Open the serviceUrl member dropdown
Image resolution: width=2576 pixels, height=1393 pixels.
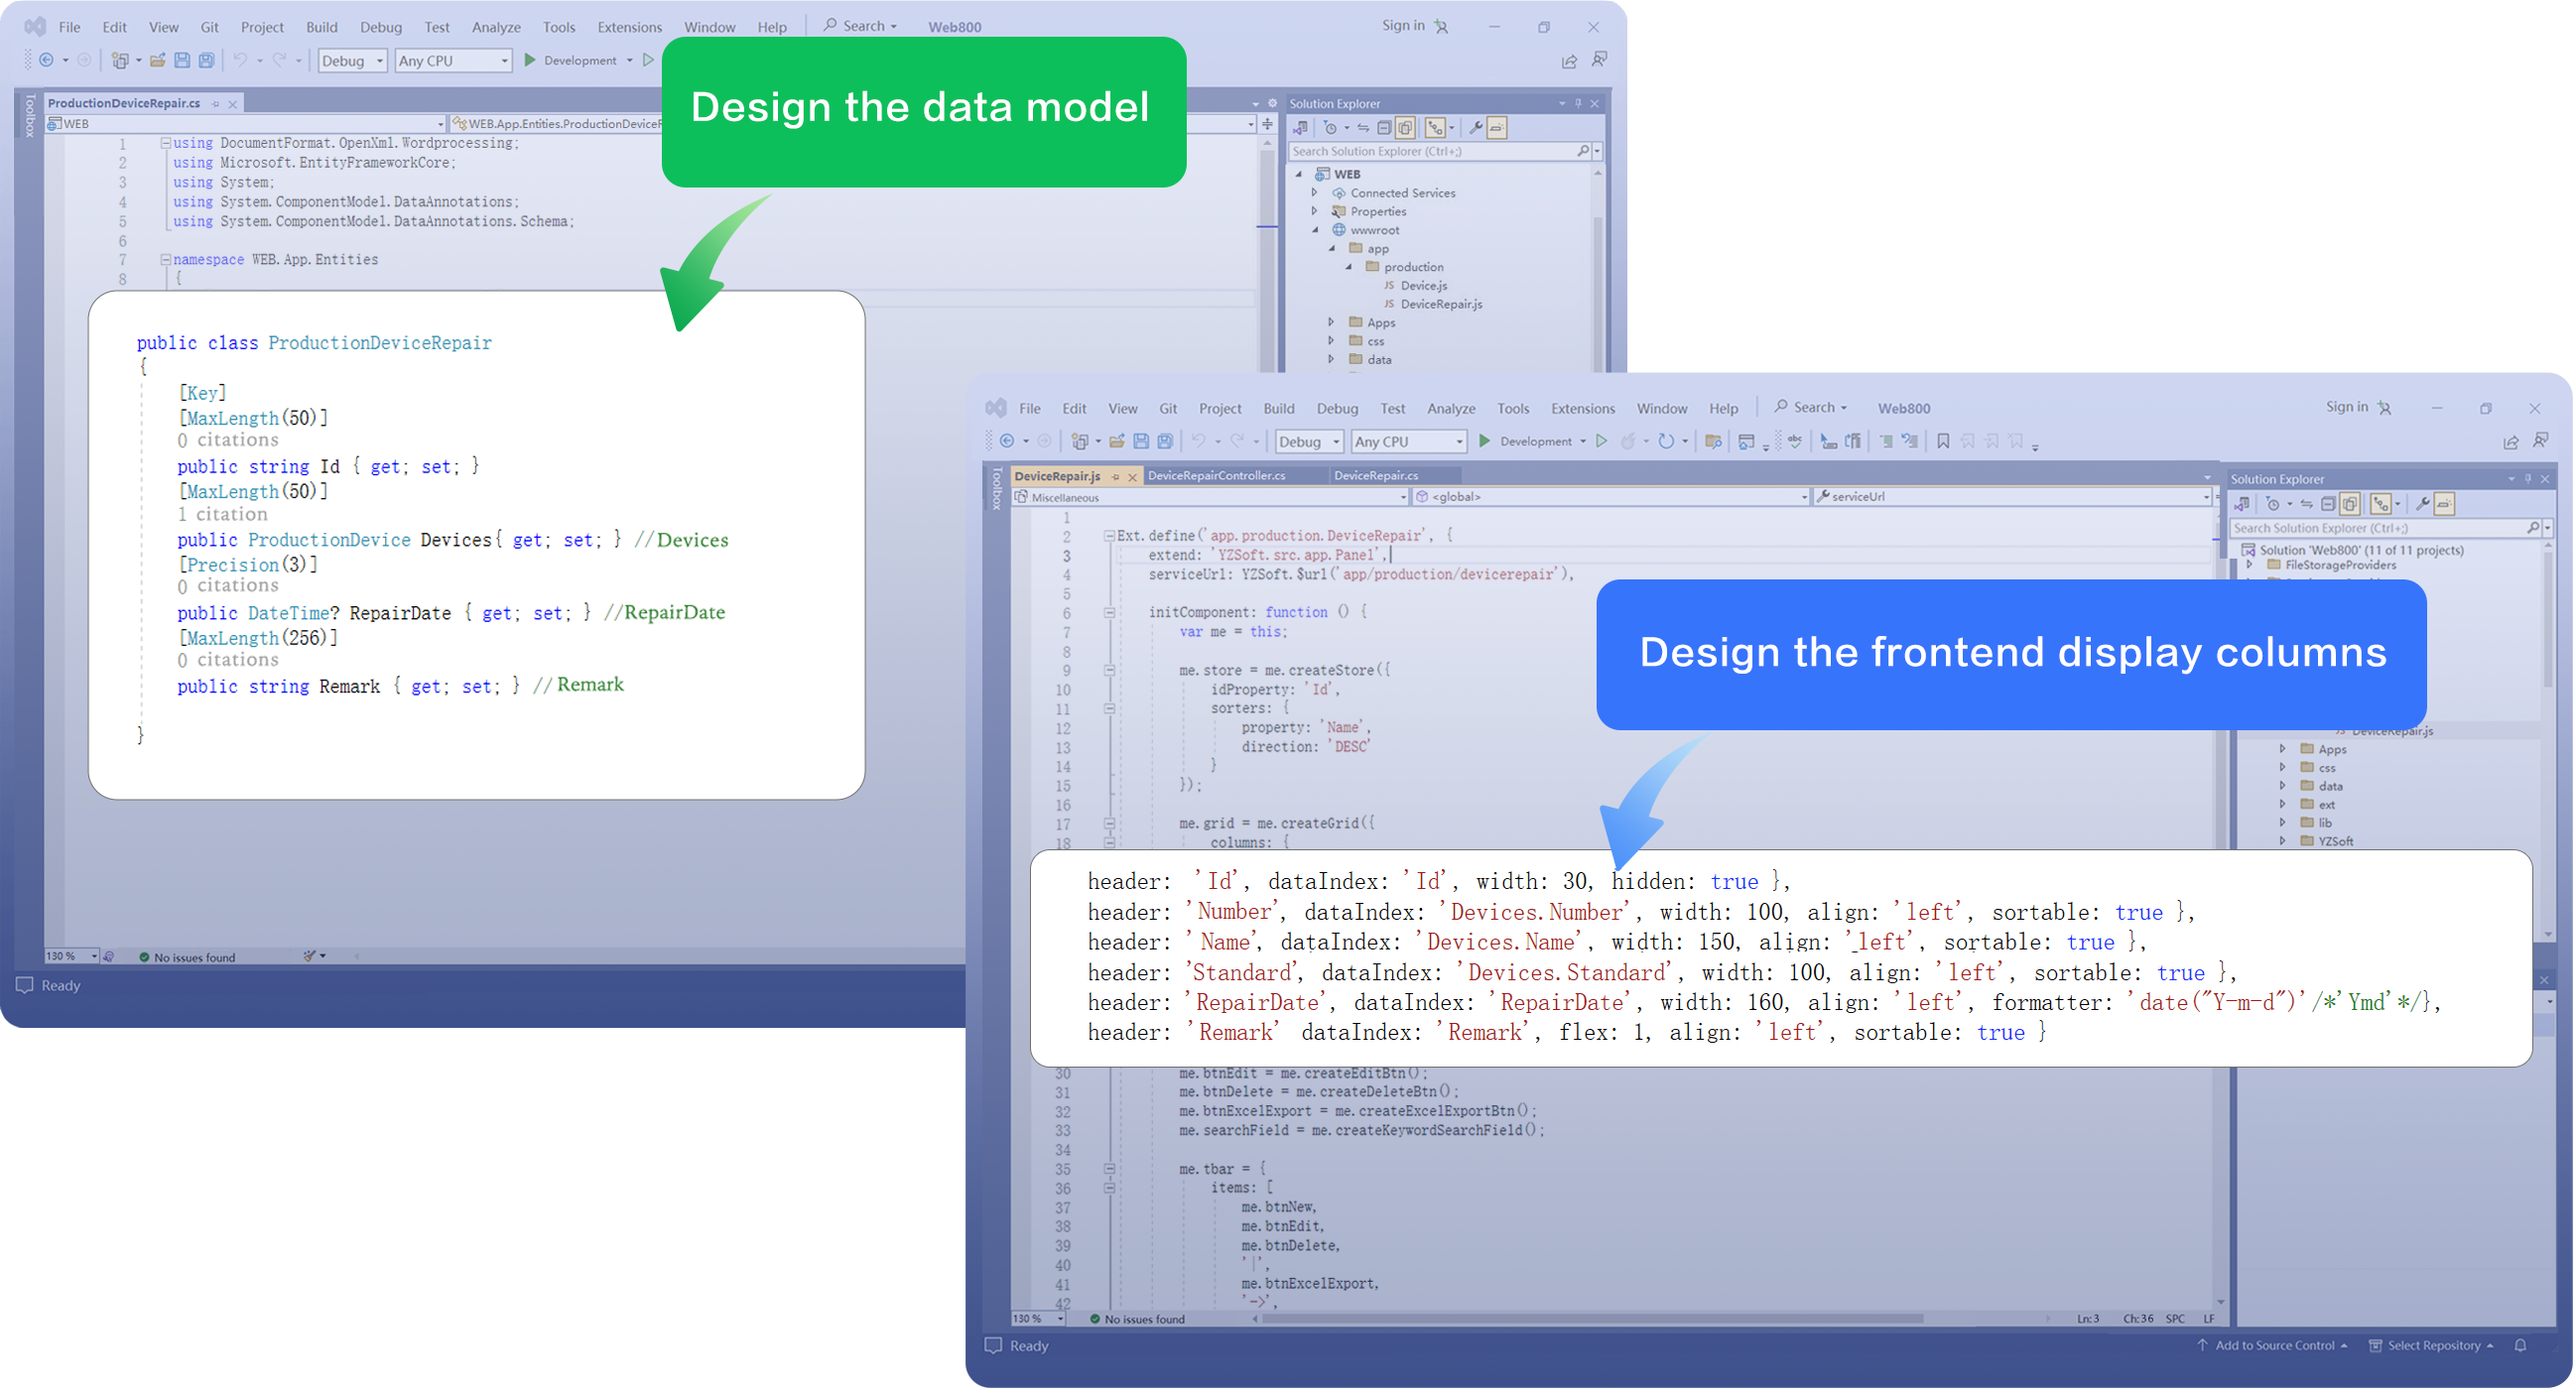(x=2205, y=497)
